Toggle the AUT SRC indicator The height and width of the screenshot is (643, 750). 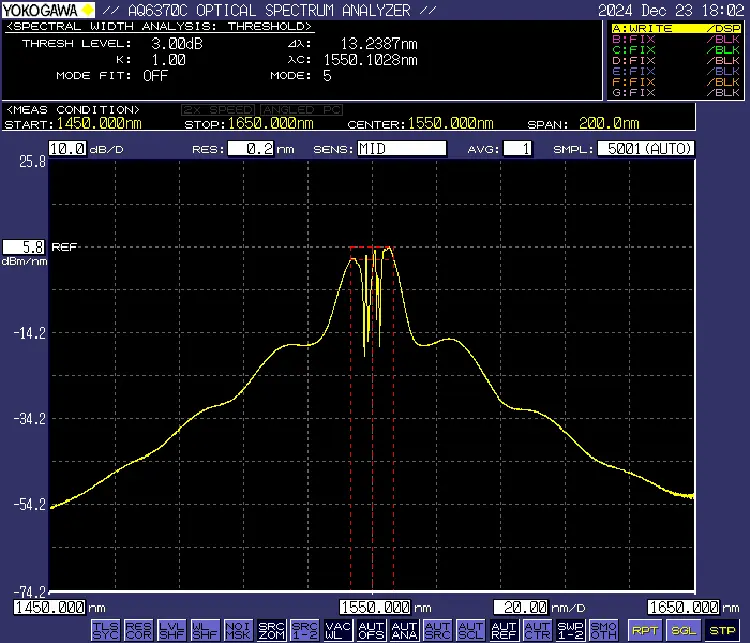tap(438, 630)
